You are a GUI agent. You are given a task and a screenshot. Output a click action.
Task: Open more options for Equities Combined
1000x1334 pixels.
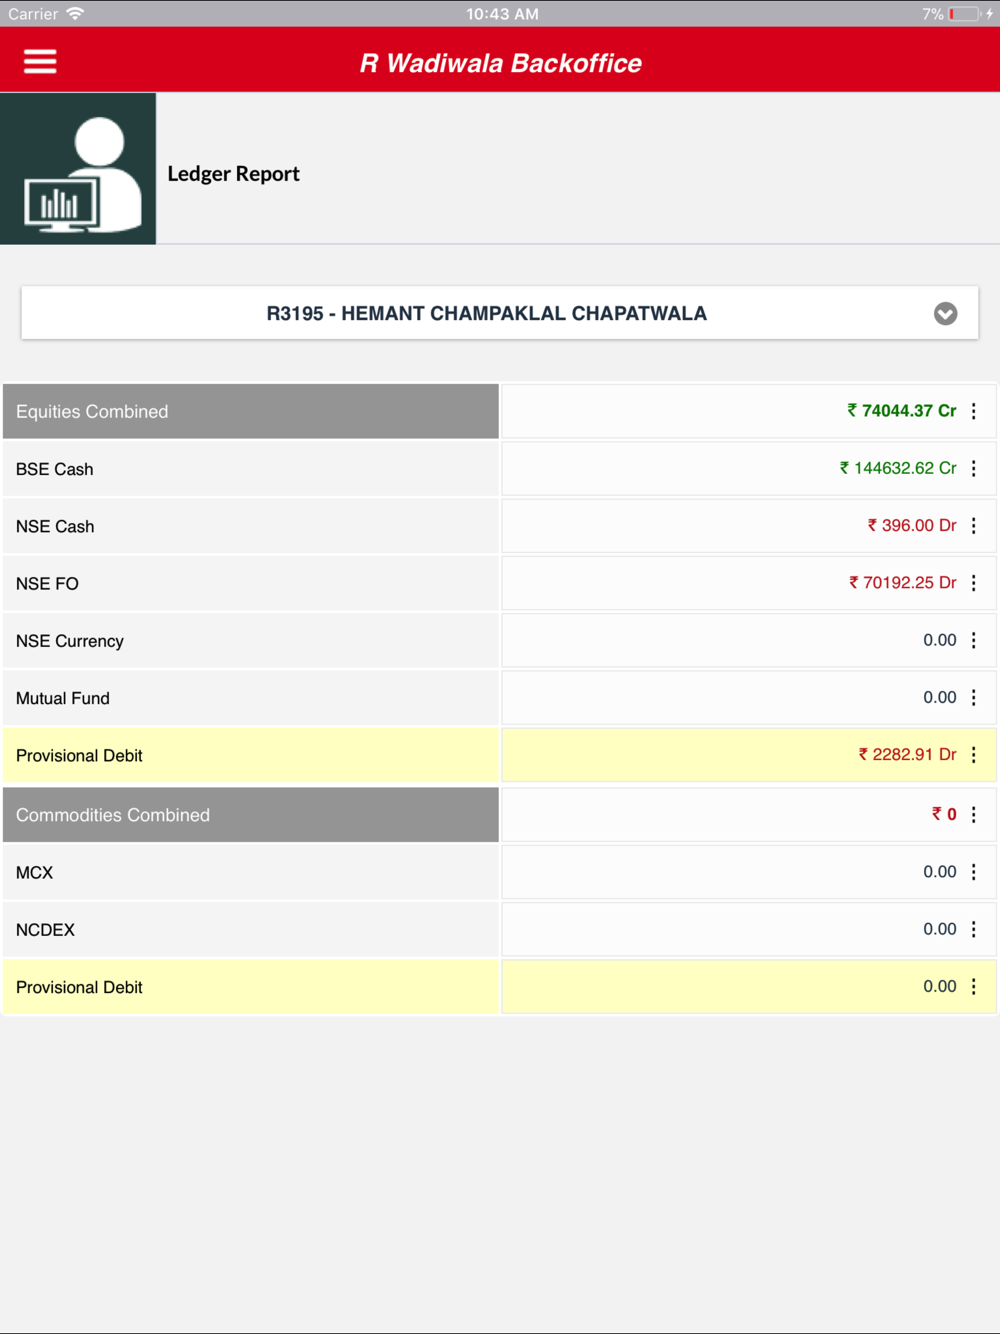click(974, 411)
